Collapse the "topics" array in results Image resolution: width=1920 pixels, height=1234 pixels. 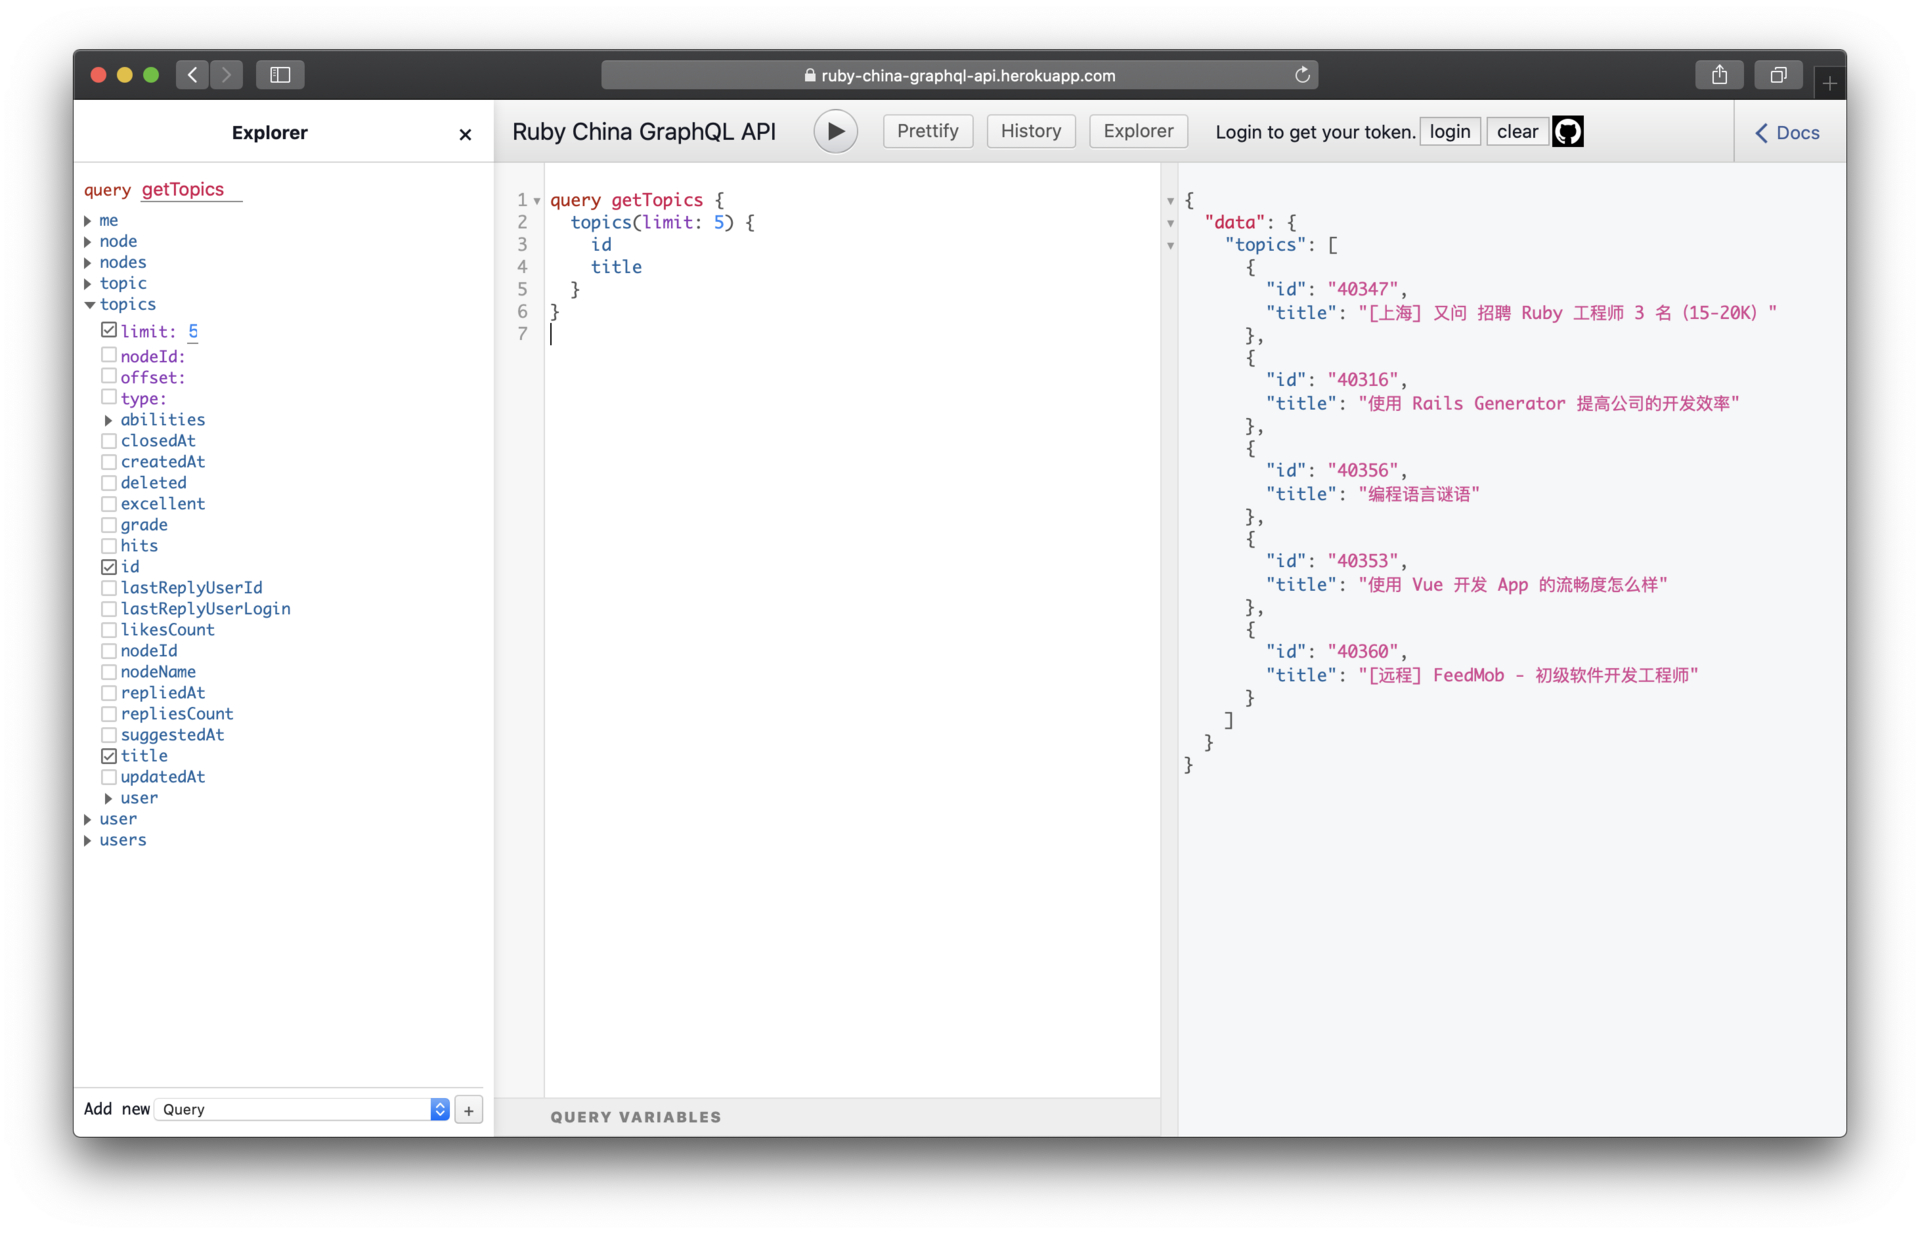[x=1170, y=245]
